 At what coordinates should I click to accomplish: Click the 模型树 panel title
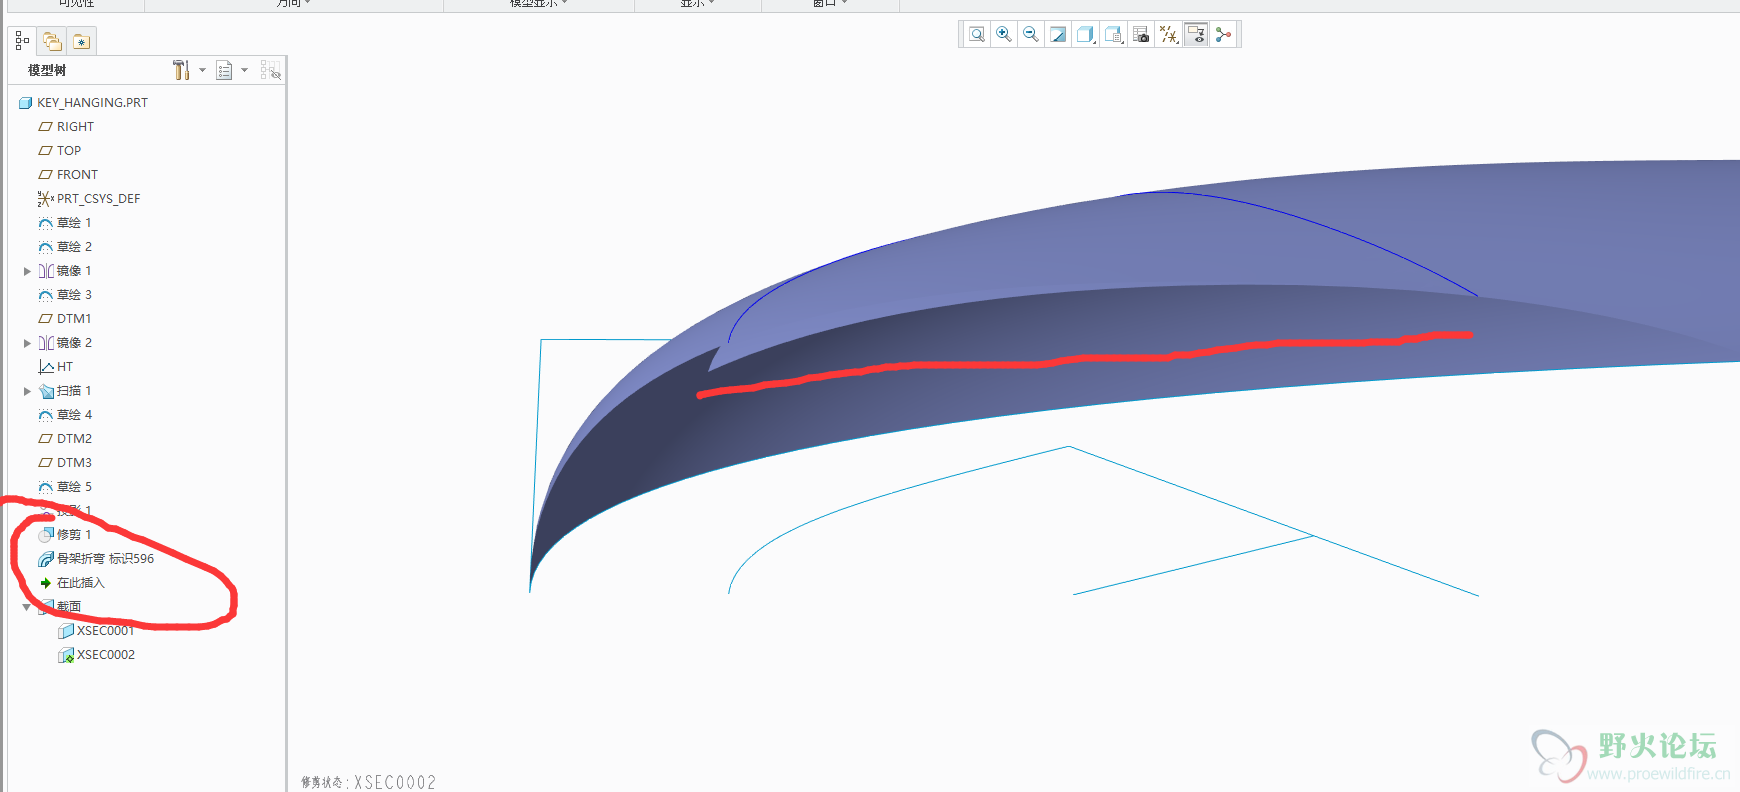pyautogui.click(x=47, y=70)
